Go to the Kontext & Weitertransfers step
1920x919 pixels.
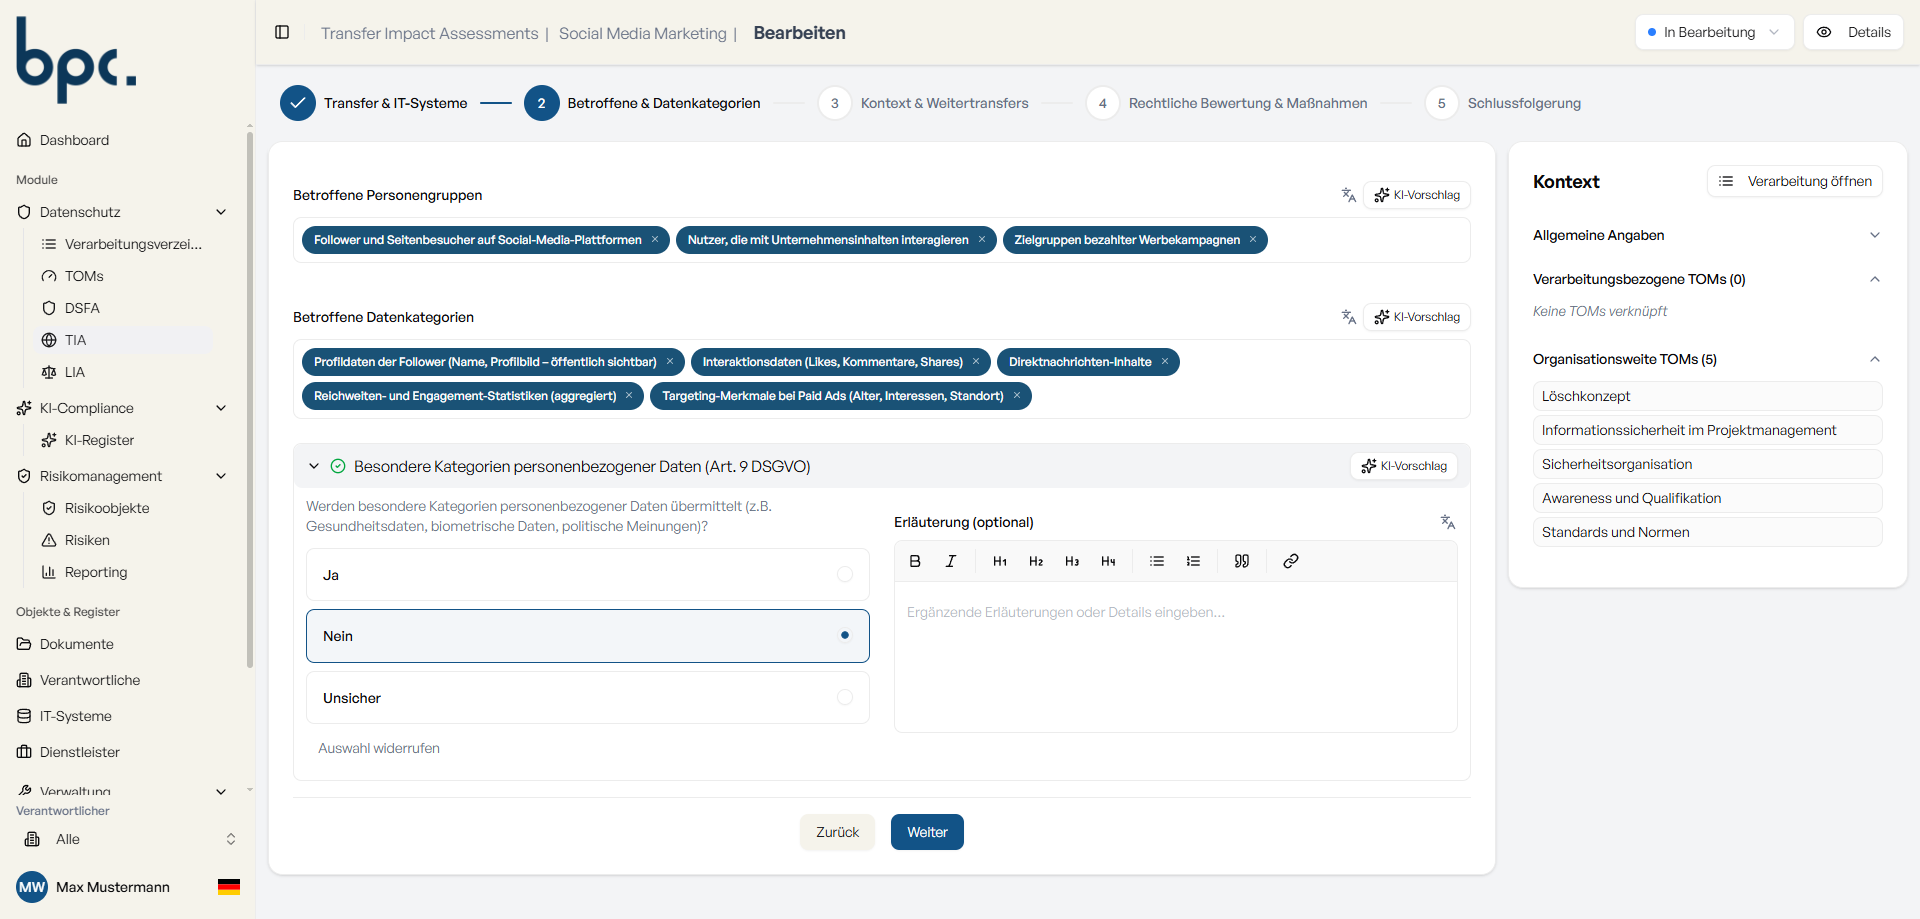coord(923,103)
